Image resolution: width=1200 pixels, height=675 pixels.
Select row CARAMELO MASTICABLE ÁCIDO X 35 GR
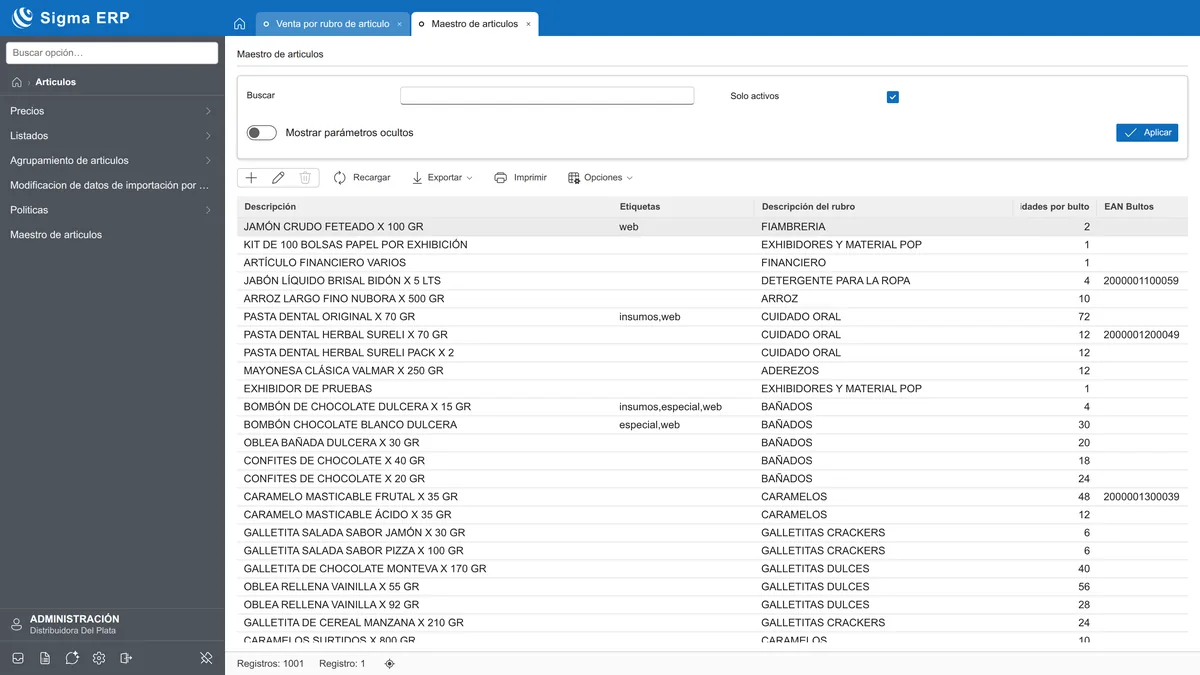712,515
